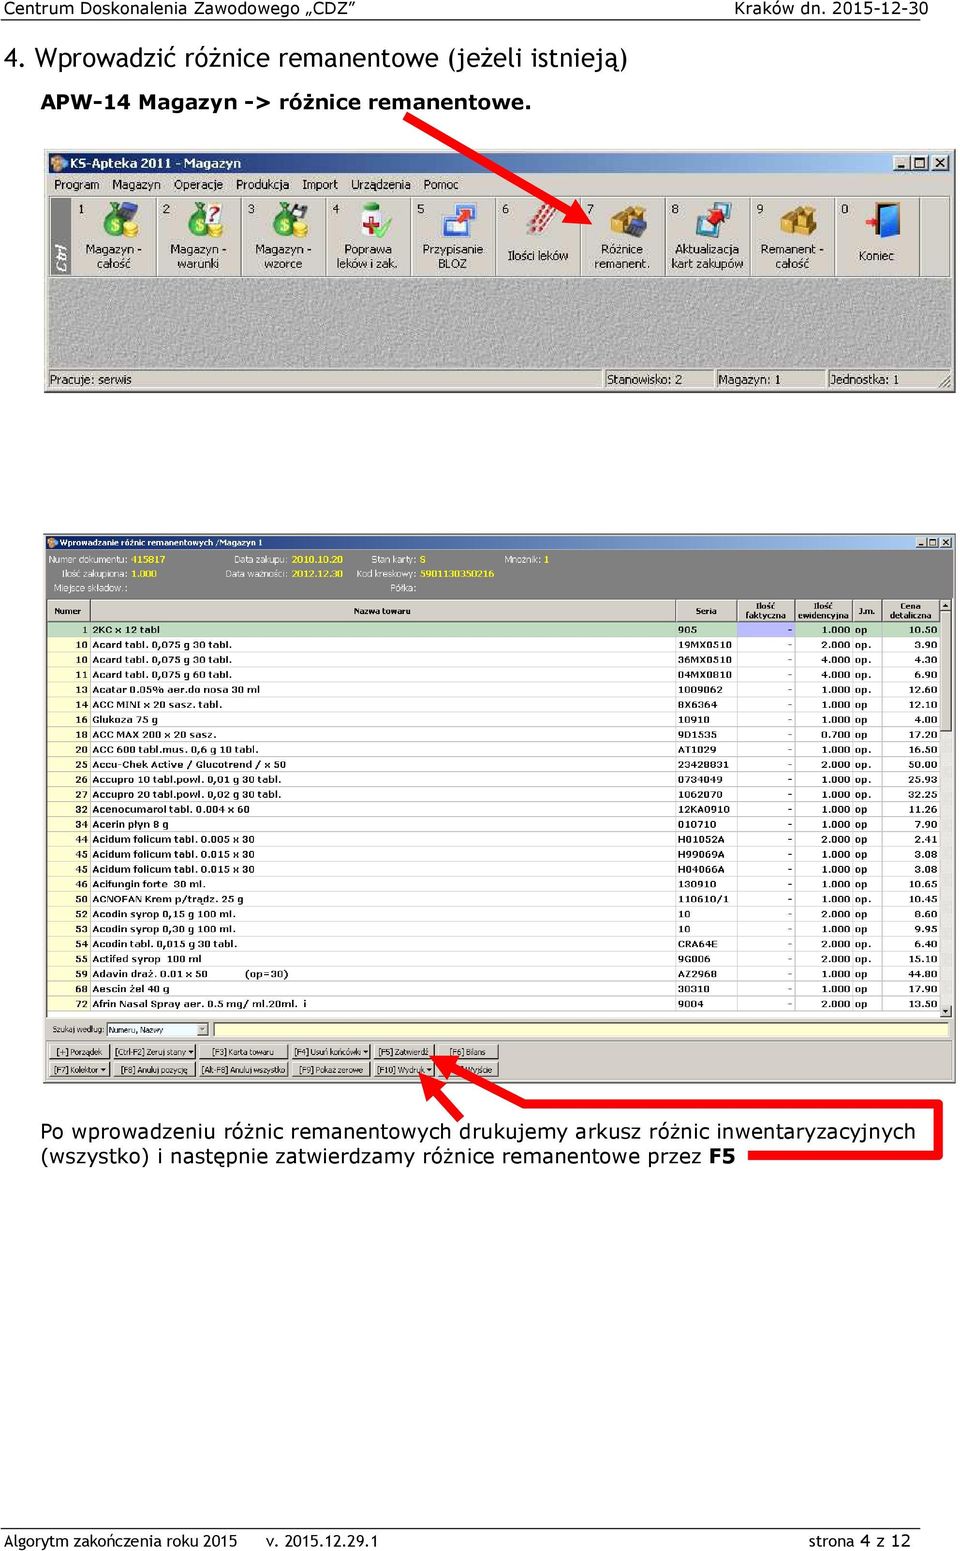Select row Acerin płyn 8 g
Screen dimensions: 960x1551
[x=494, y=825]
